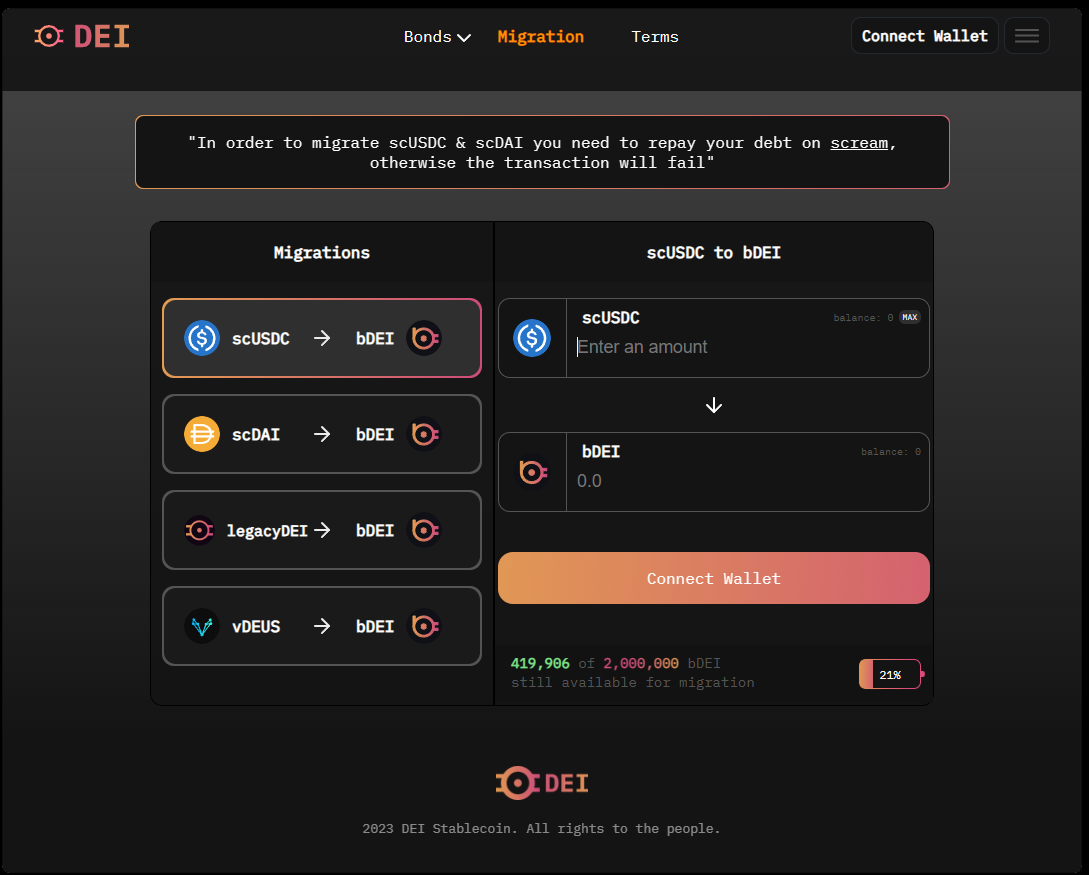Click the legacyDEI icon in the migrations list

pos(199,530)
